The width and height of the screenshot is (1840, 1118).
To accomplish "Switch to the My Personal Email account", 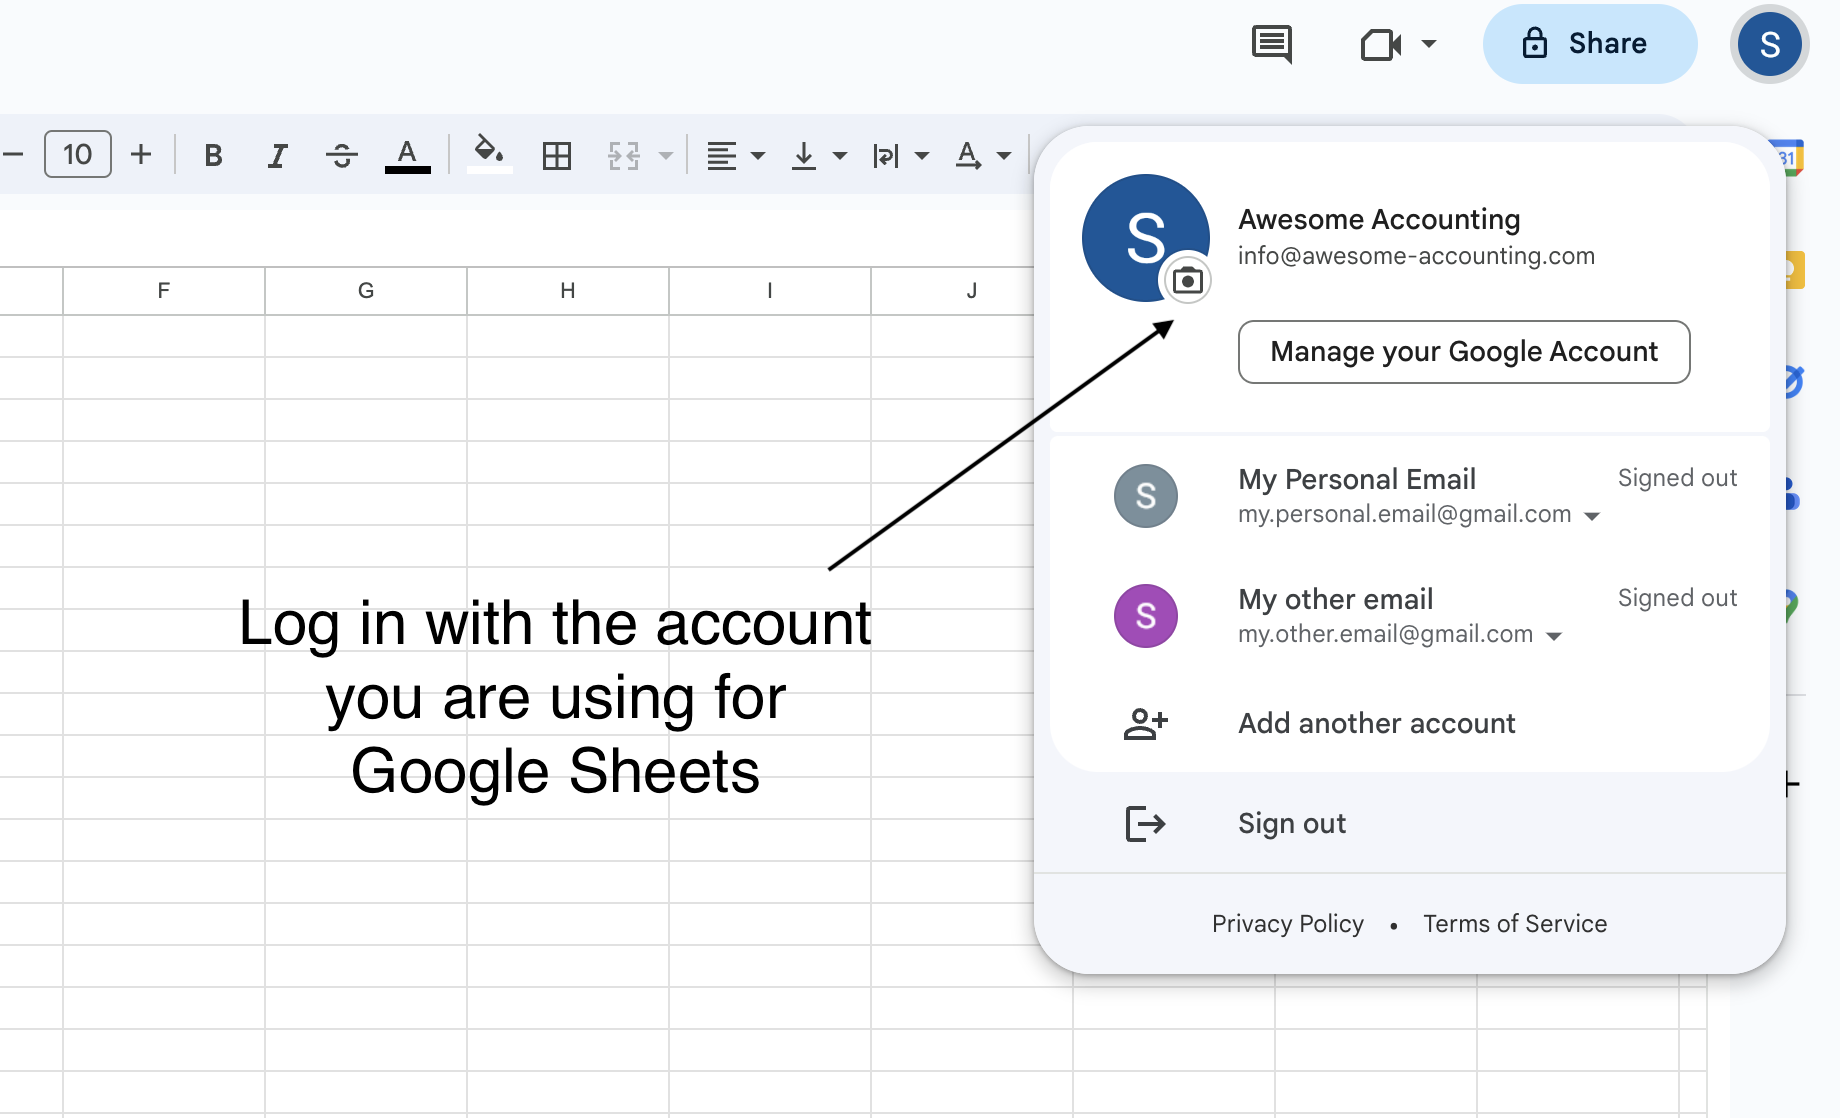I will click(1410, 496).
